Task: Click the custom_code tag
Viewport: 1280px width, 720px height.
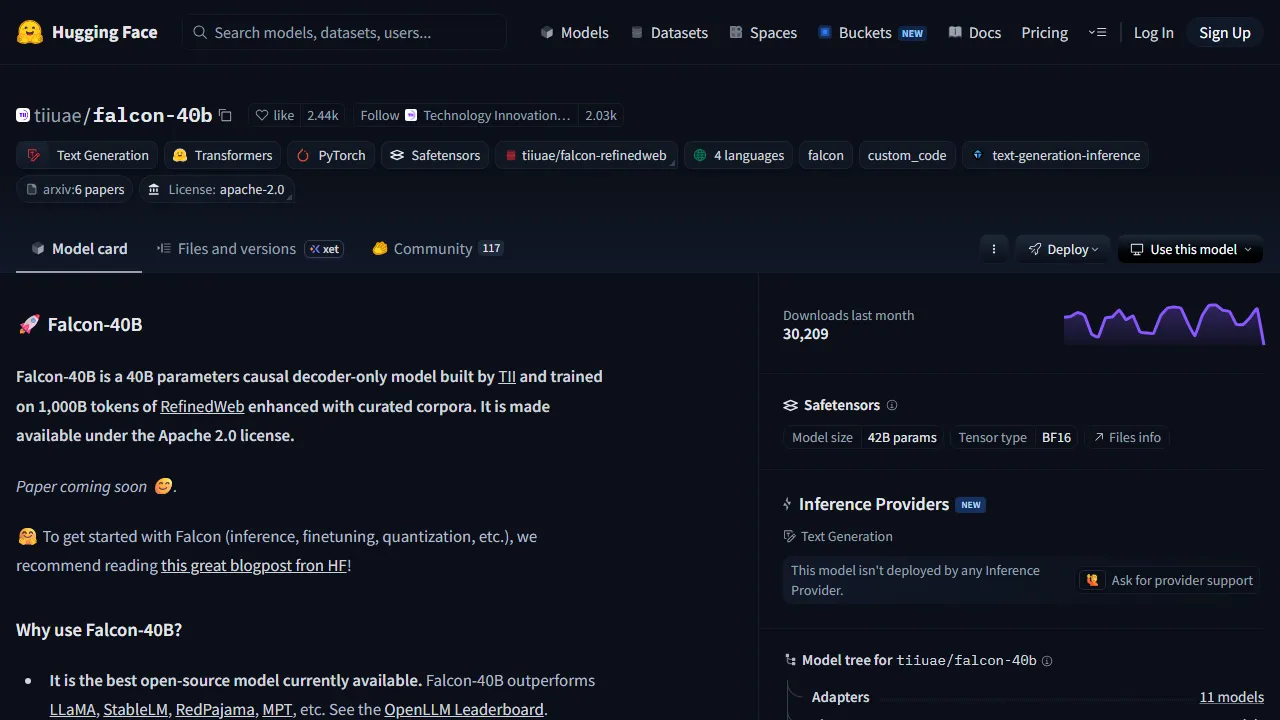Action: pyautogui.click(x=907, y=155)
